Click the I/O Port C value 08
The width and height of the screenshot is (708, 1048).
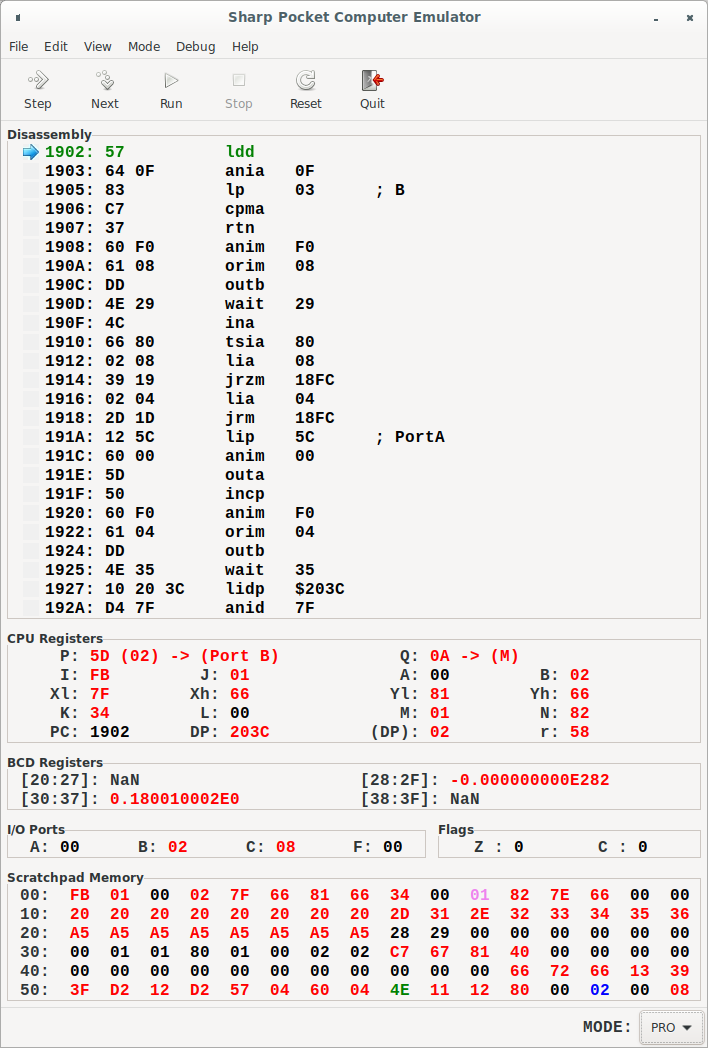click(x=285, y=847)
